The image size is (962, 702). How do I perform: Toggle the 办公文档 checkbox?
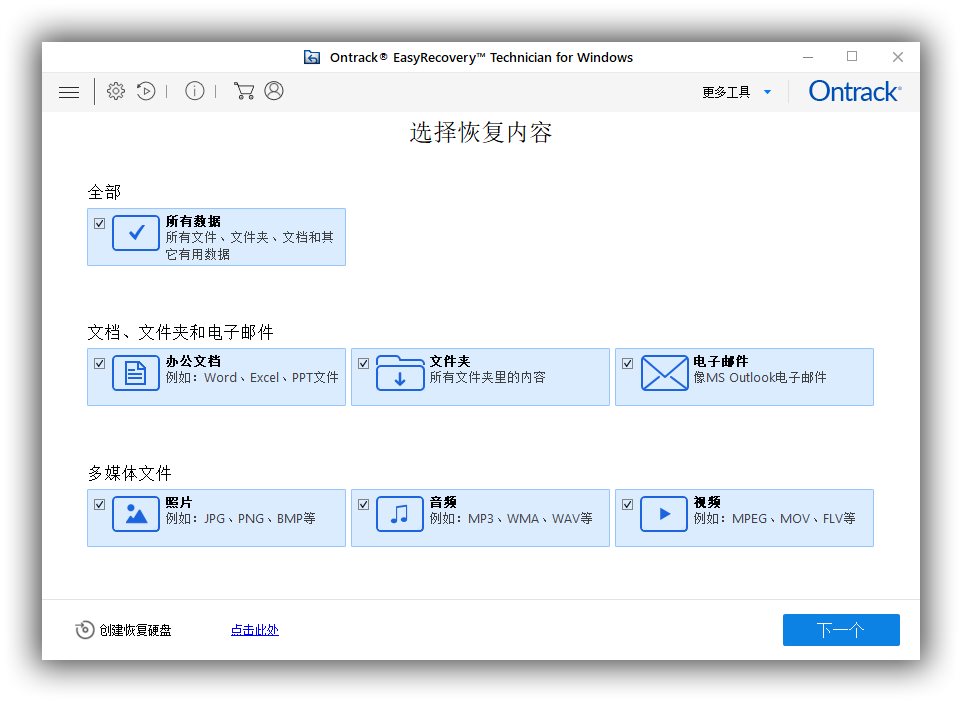99,363
